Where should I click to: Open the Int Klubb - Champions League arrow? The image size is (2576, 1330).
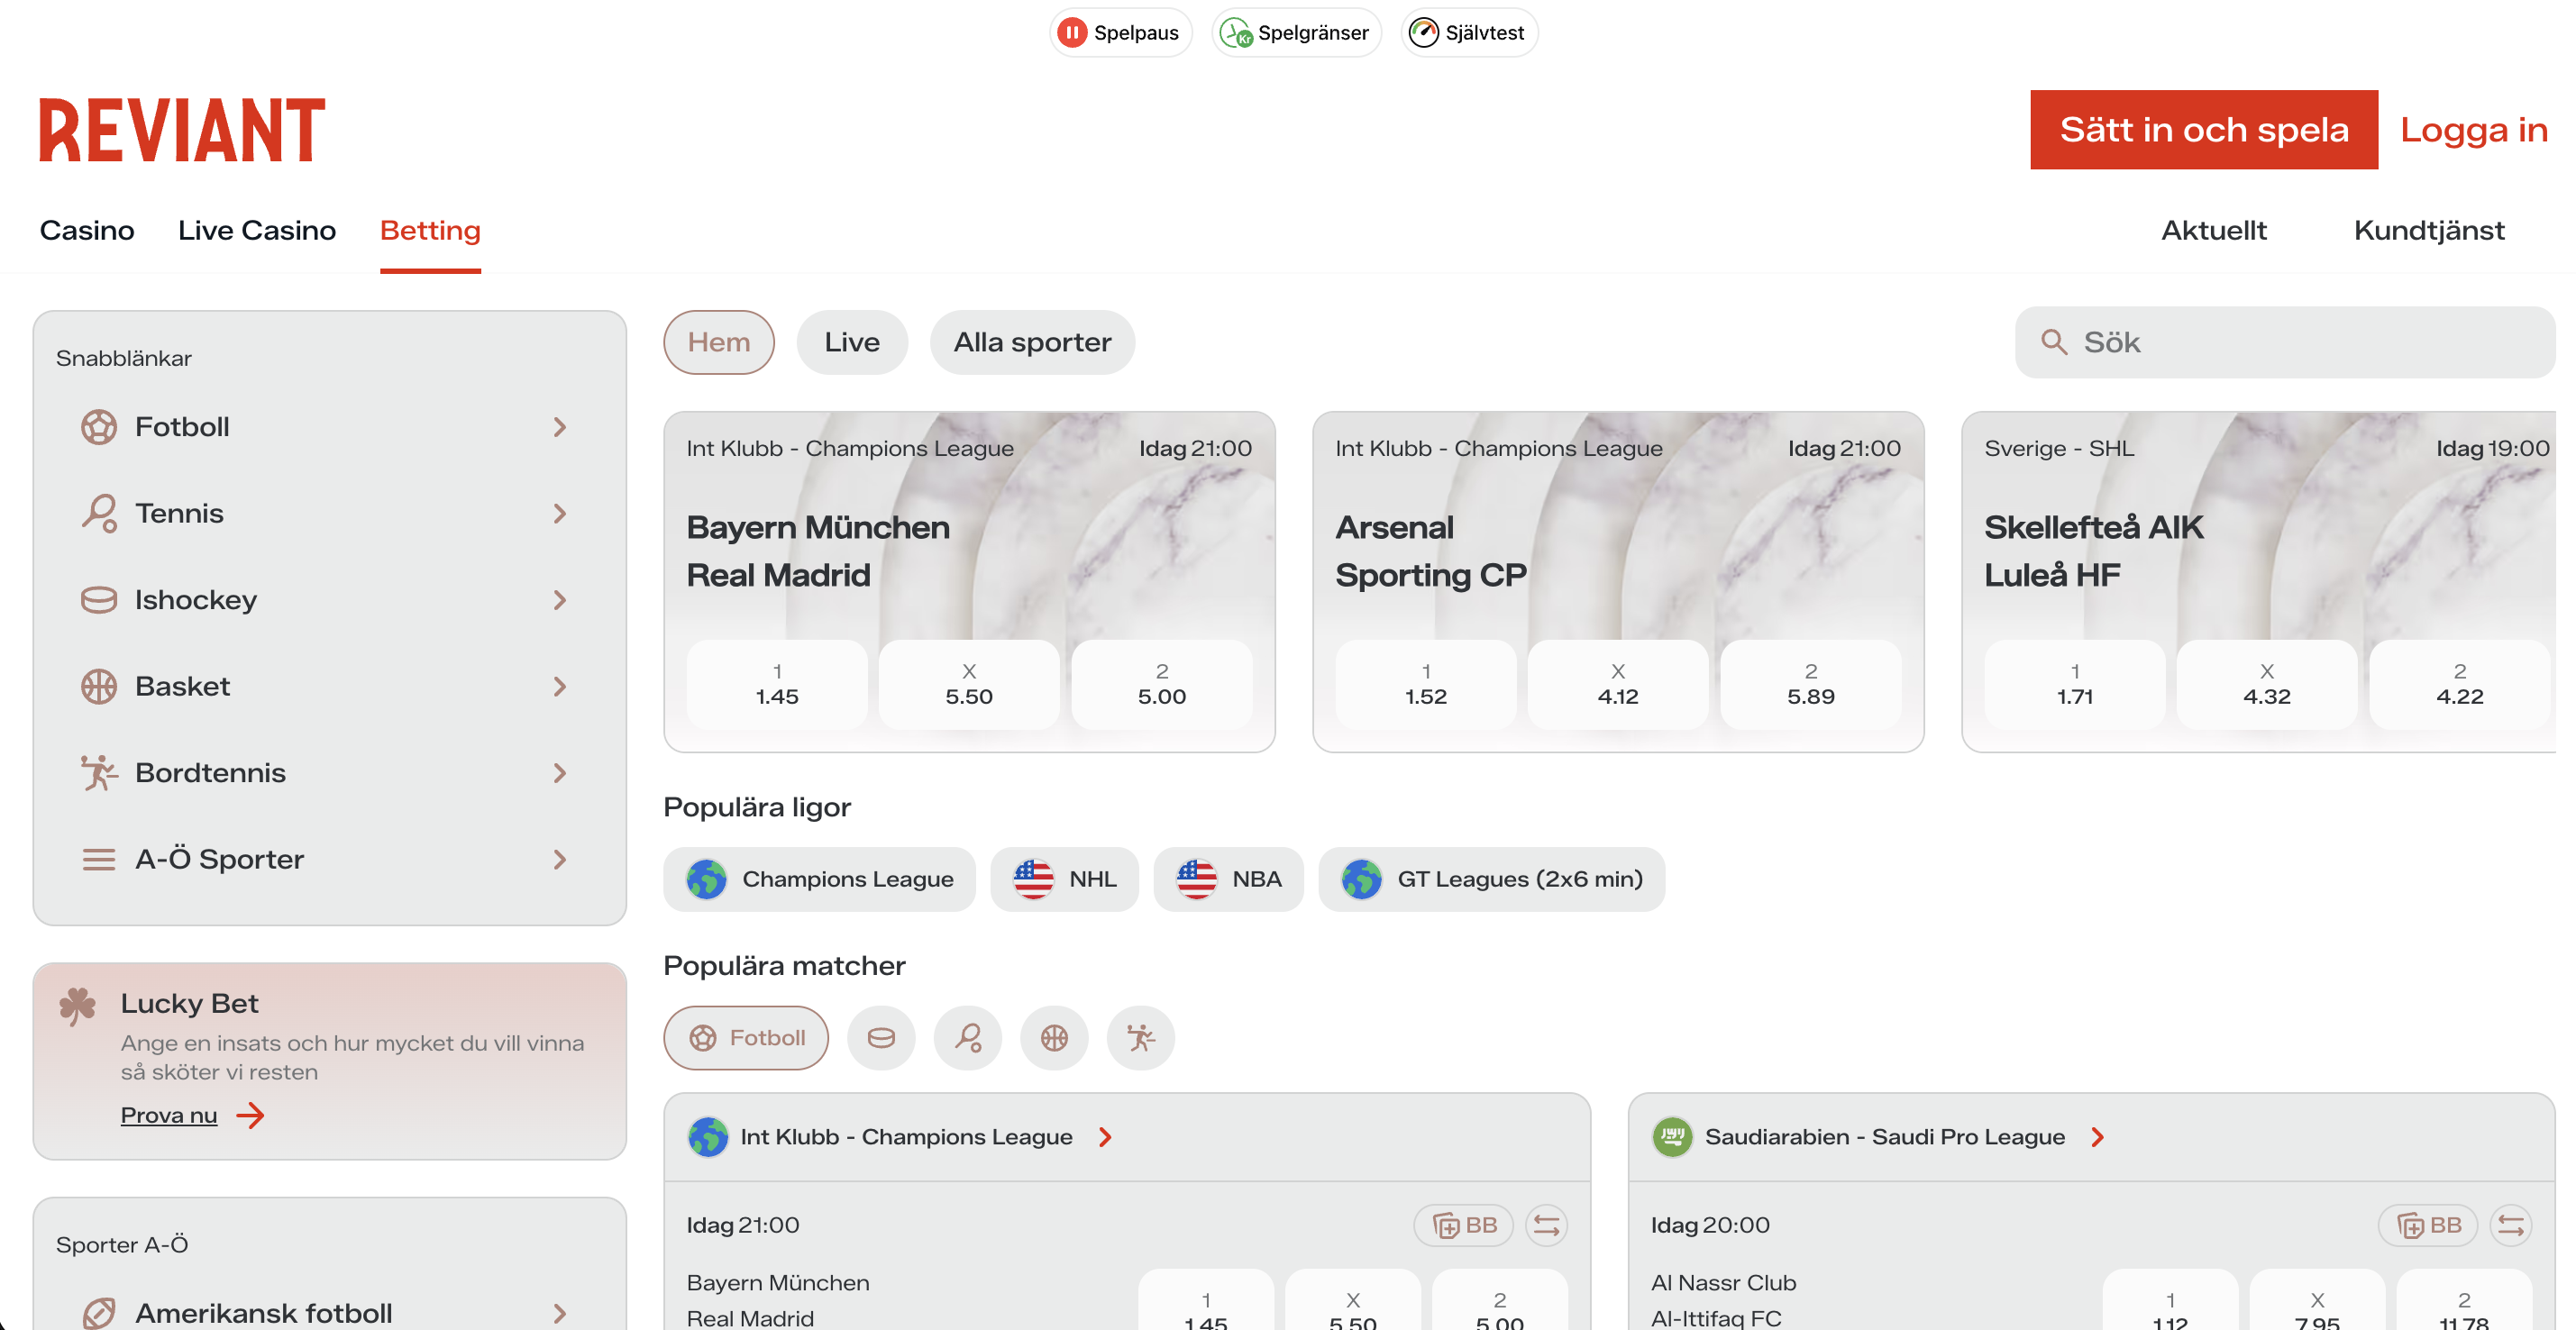click(1104, 1136)
